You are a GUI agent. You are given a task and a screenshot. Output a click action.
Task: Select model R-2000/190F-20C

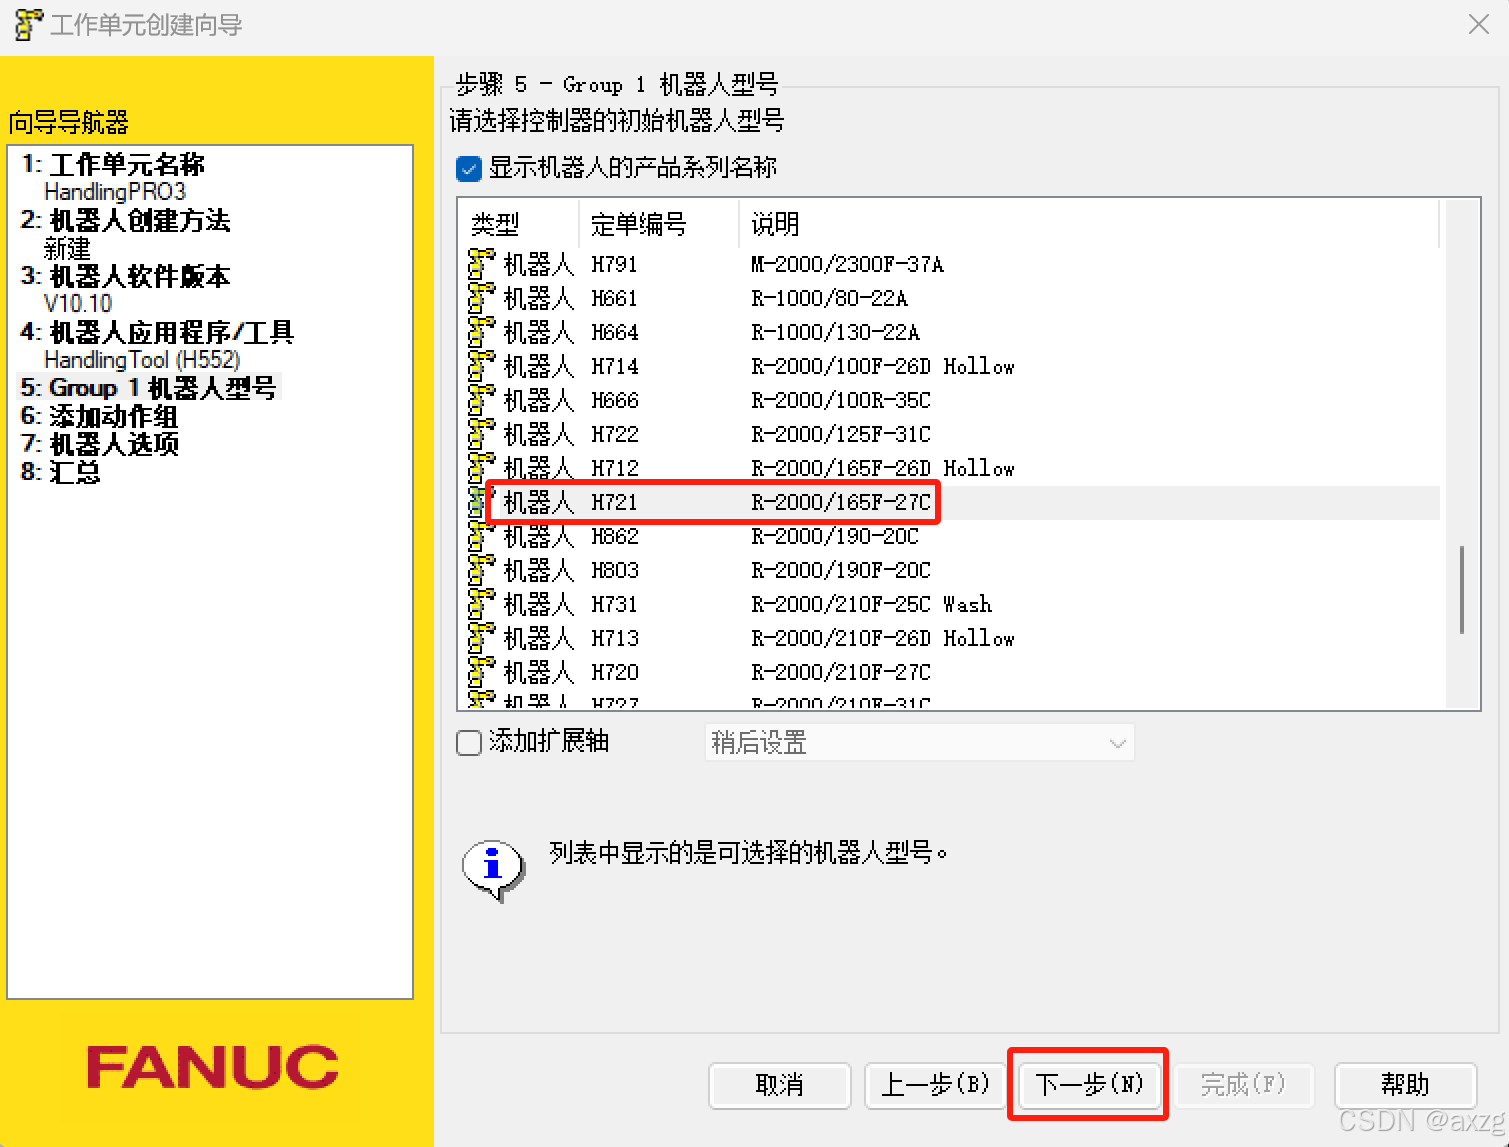coord(841,570)
